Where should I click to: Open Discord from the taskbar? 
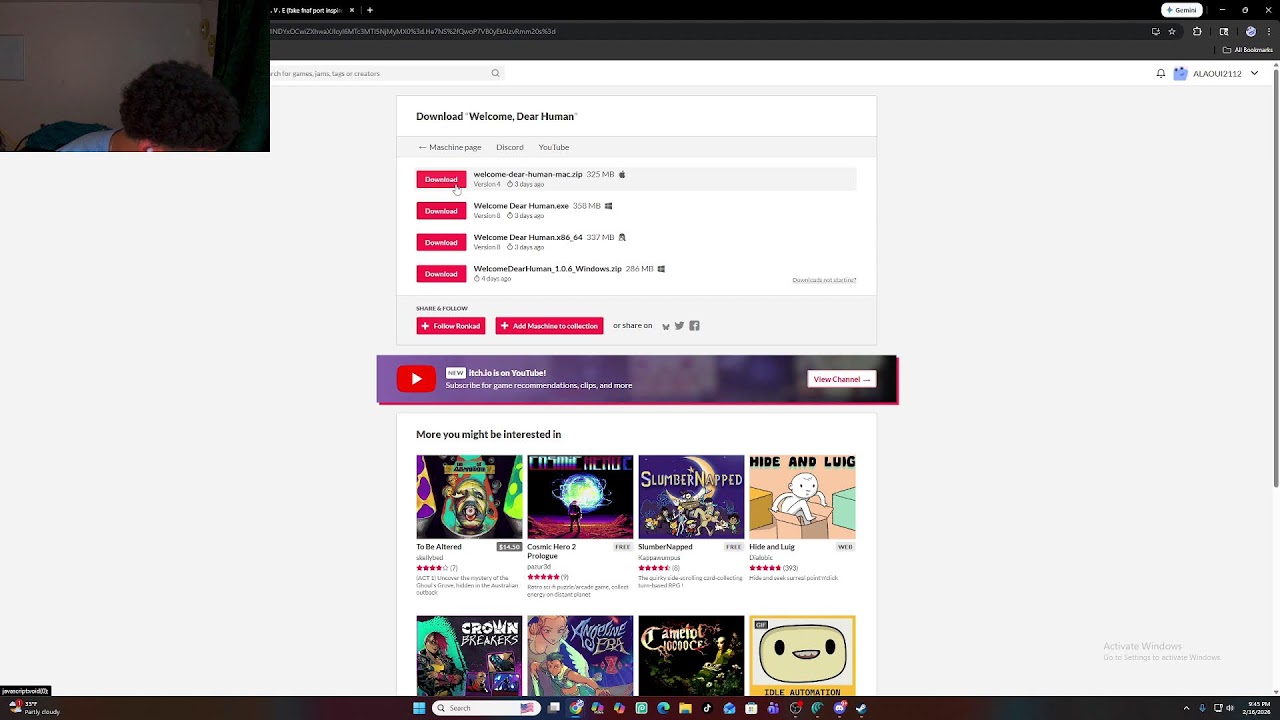click(x=839, y=708)
